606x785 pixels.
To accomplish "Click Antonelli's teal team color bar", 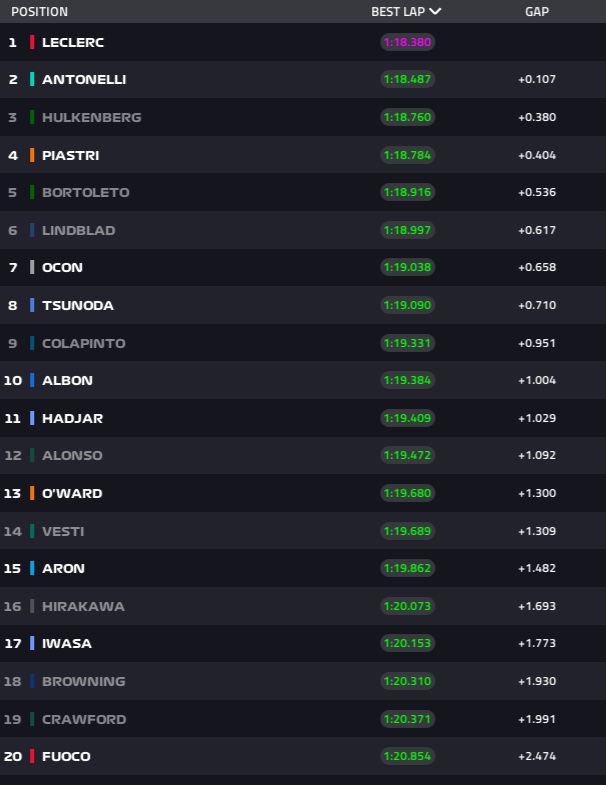I will [32, 79].
